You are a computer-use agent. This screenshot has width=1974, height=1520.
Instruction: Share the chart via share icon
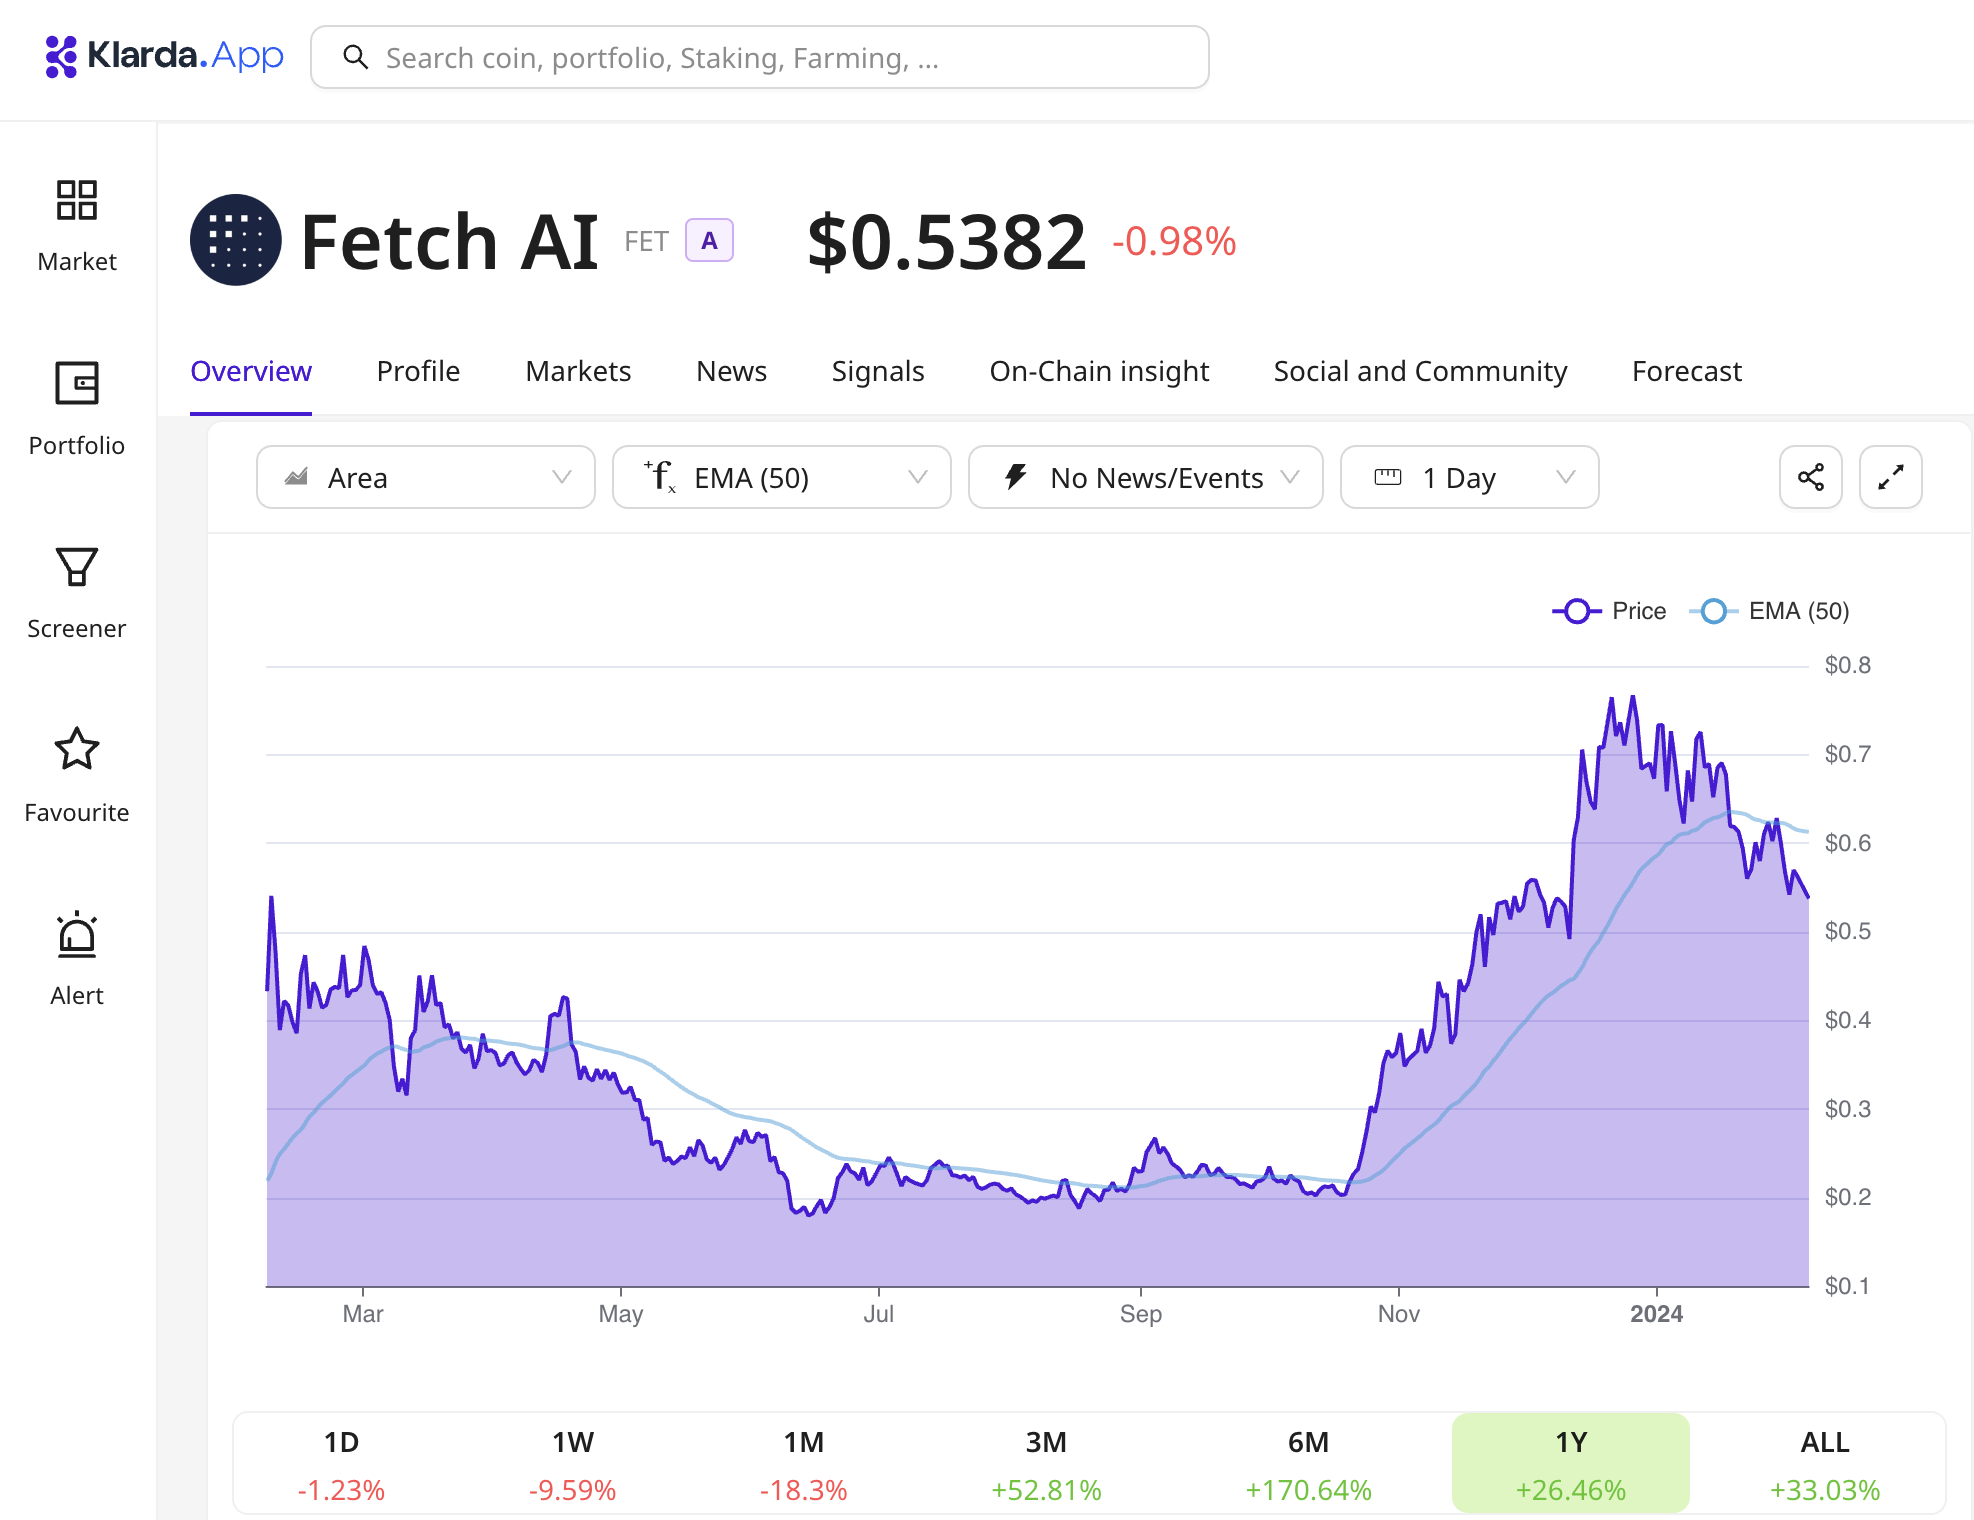1810,477
